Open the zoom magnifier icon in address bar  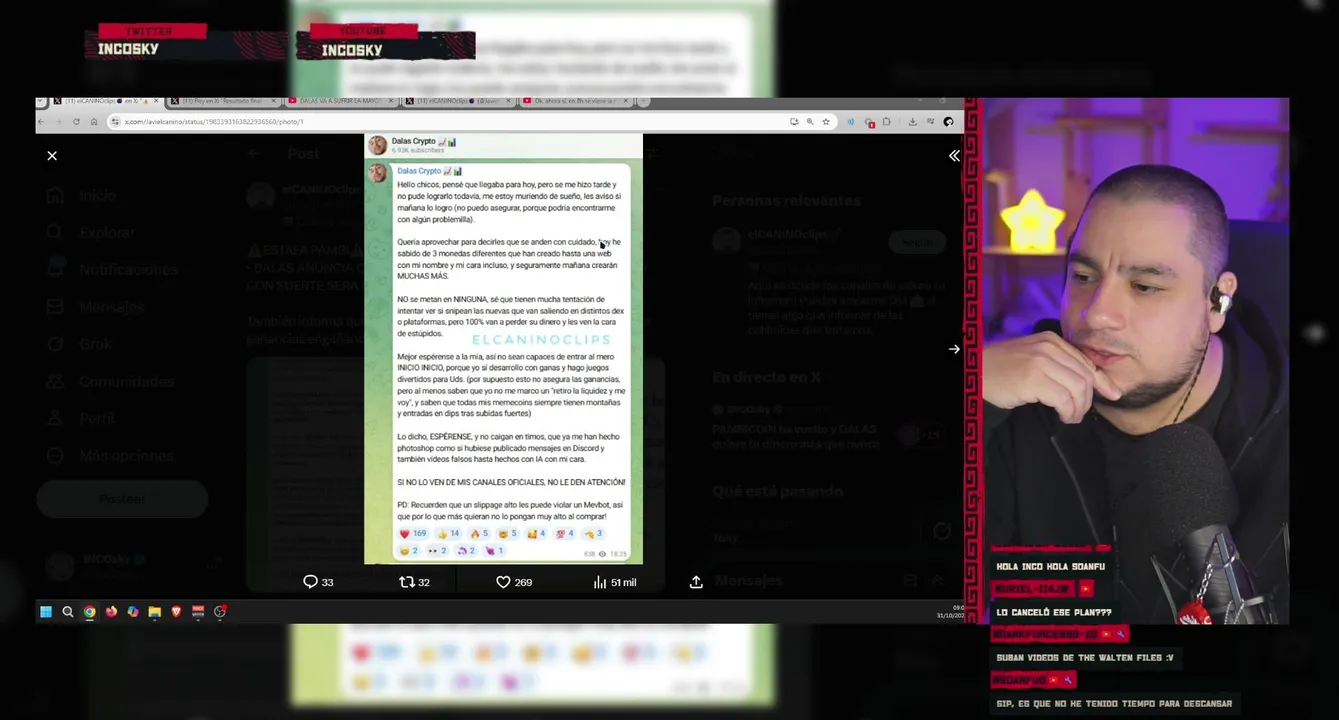pyautogui.click(x=810, y=121)
